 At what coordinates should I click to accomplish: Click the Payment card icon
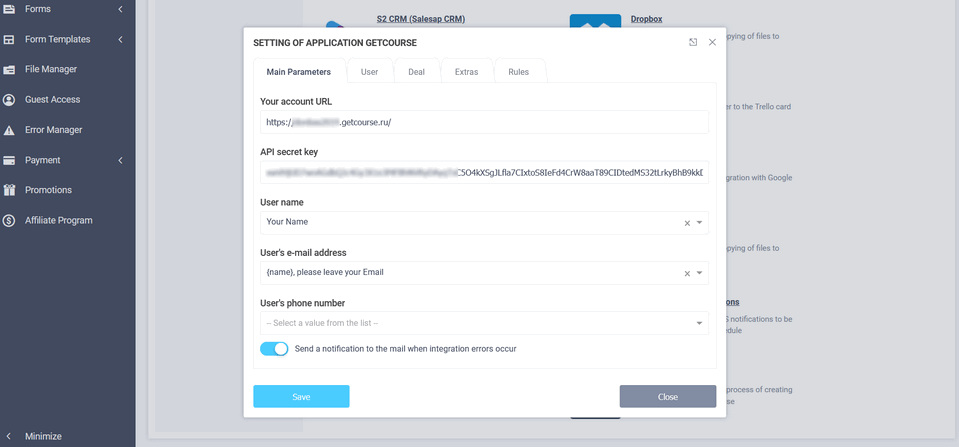(x=9, y=160)
